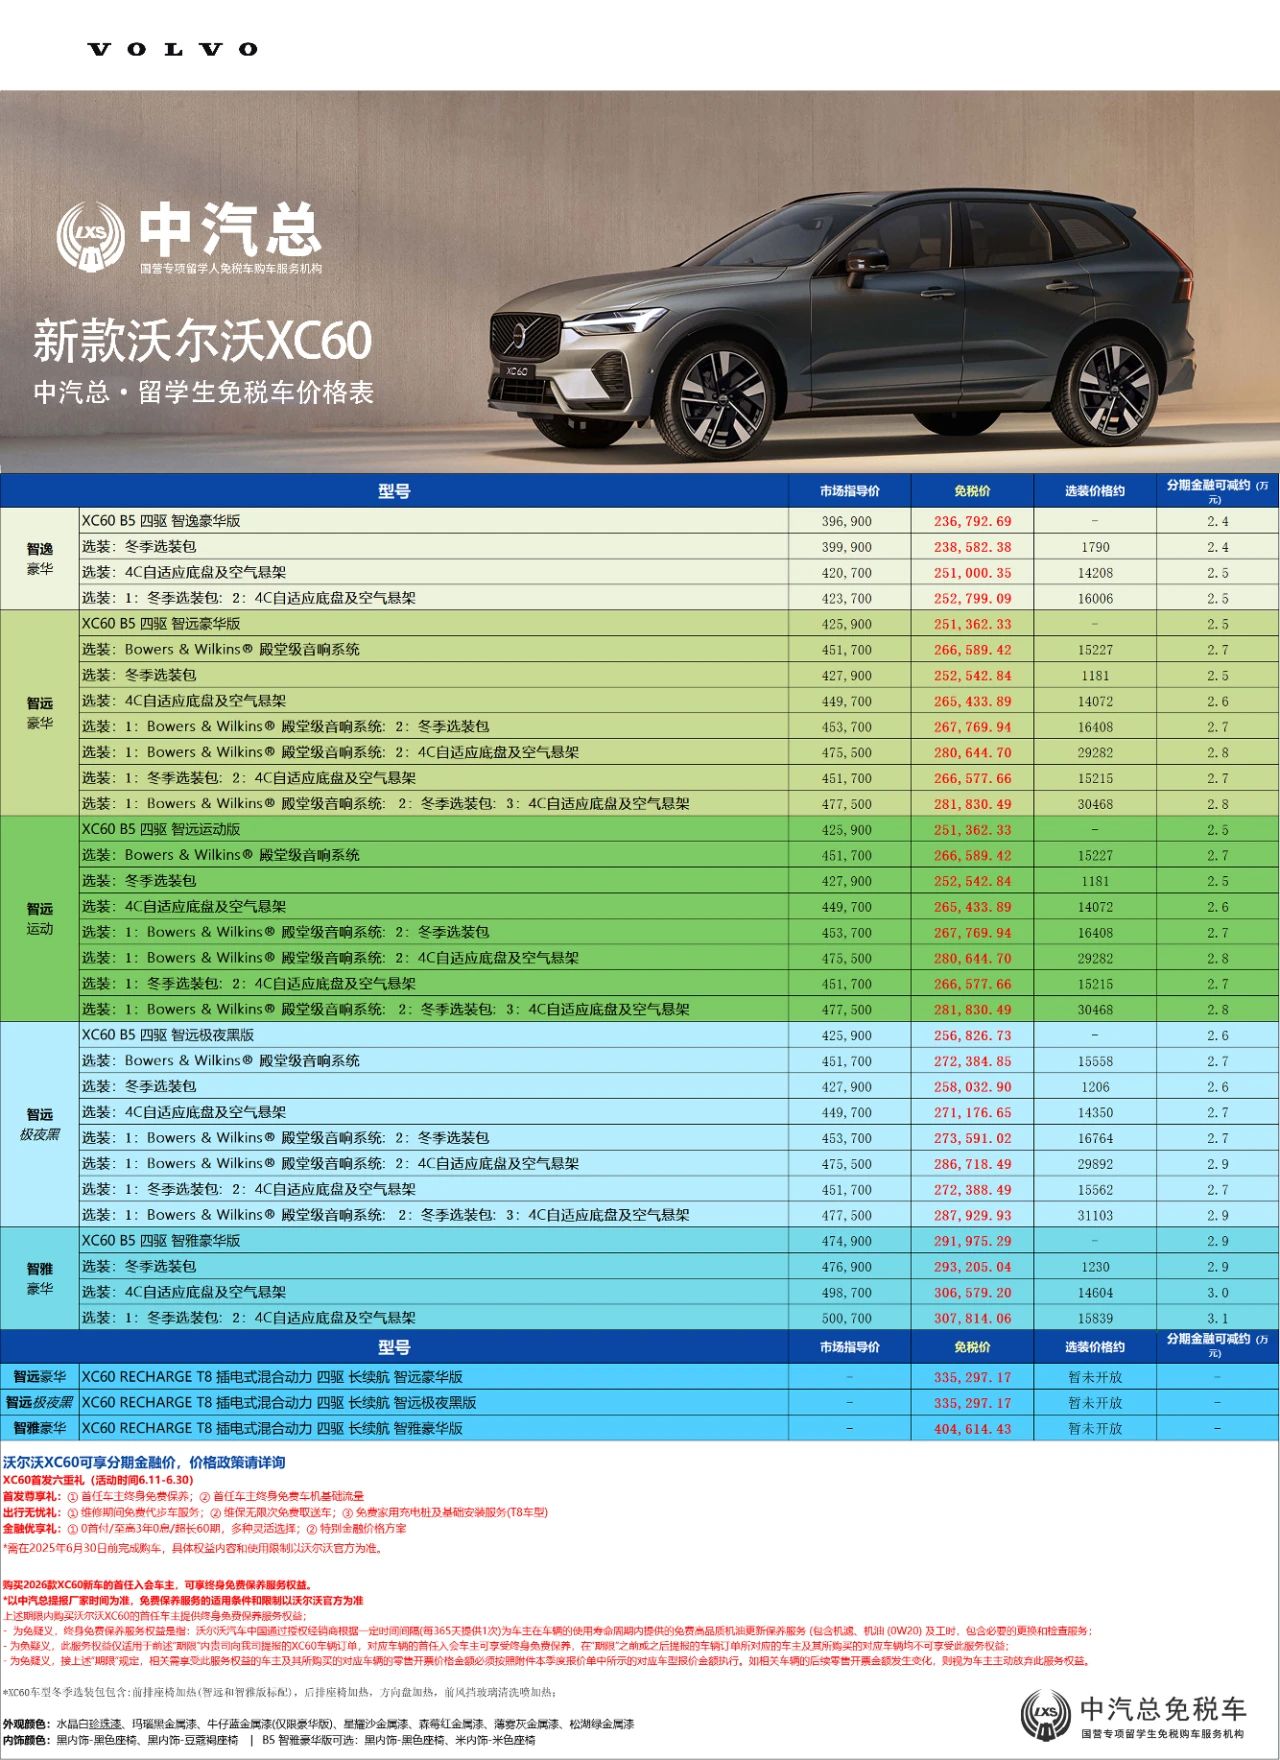This screenshot has width=1280, height=1760.
Task: Select the headline 新款沃尔沃XC60
Action: coord(203,341)
